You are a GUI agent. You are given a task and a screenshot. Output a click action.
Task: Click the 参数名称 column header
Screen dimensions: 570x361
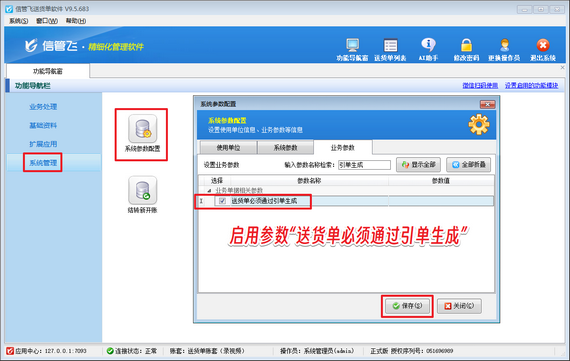[x=309, y=181]
